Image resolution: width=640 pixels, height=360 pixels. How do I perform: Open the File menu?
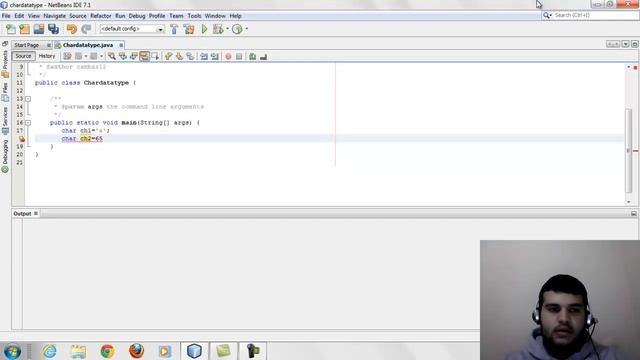pyautogui.click(x=6, y=16)
